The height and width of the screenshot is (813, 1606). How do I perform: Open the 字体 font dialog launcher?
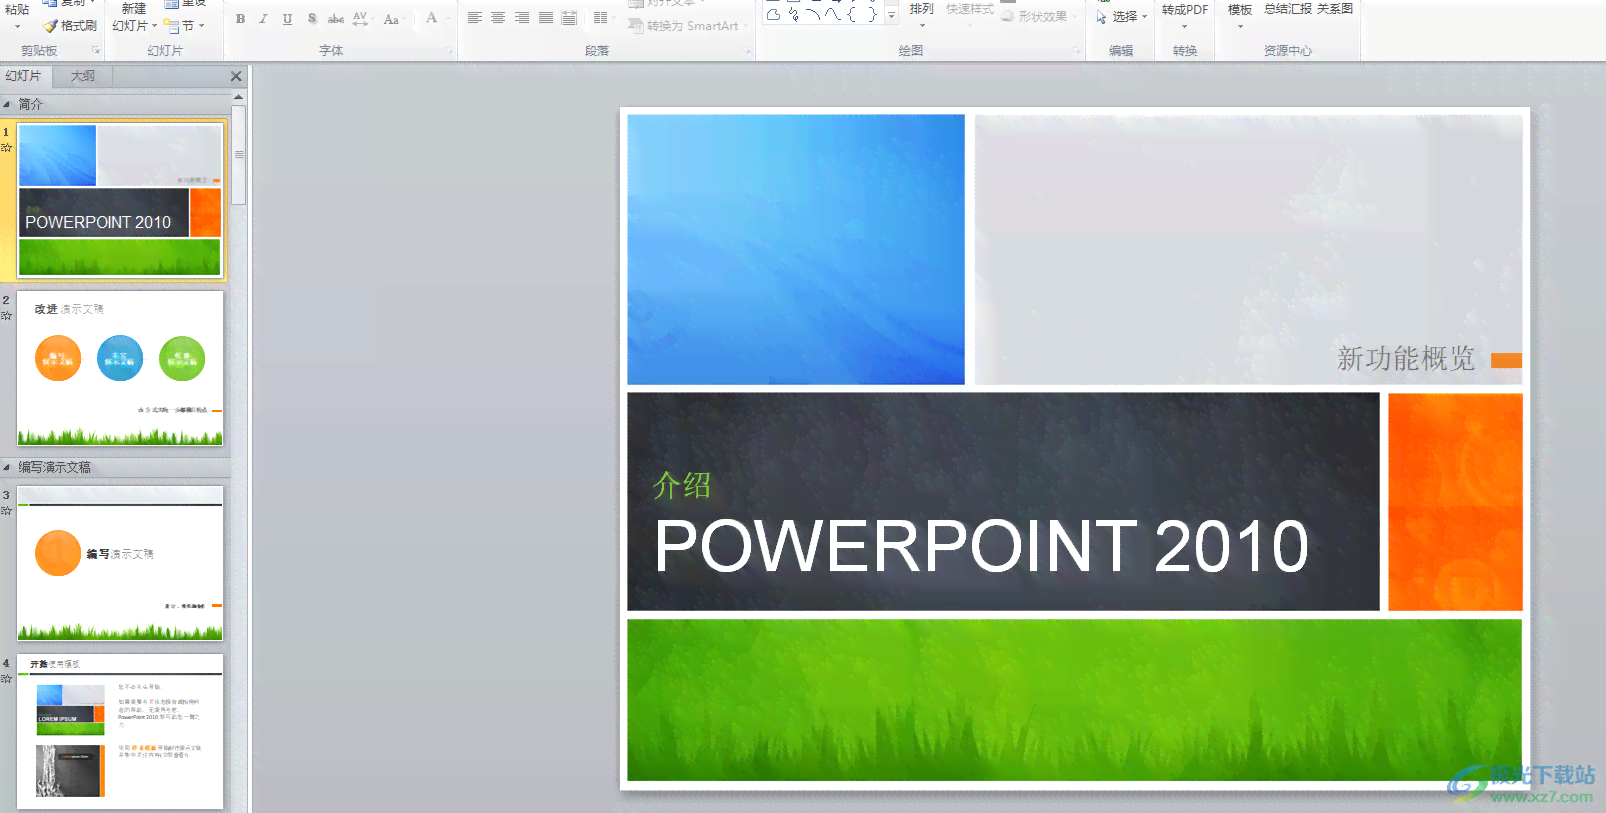[450, 50]
